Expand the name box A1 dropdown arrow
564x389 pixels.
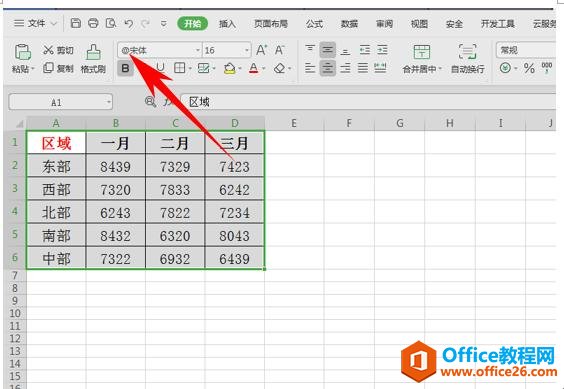click(x=108, y=103)
